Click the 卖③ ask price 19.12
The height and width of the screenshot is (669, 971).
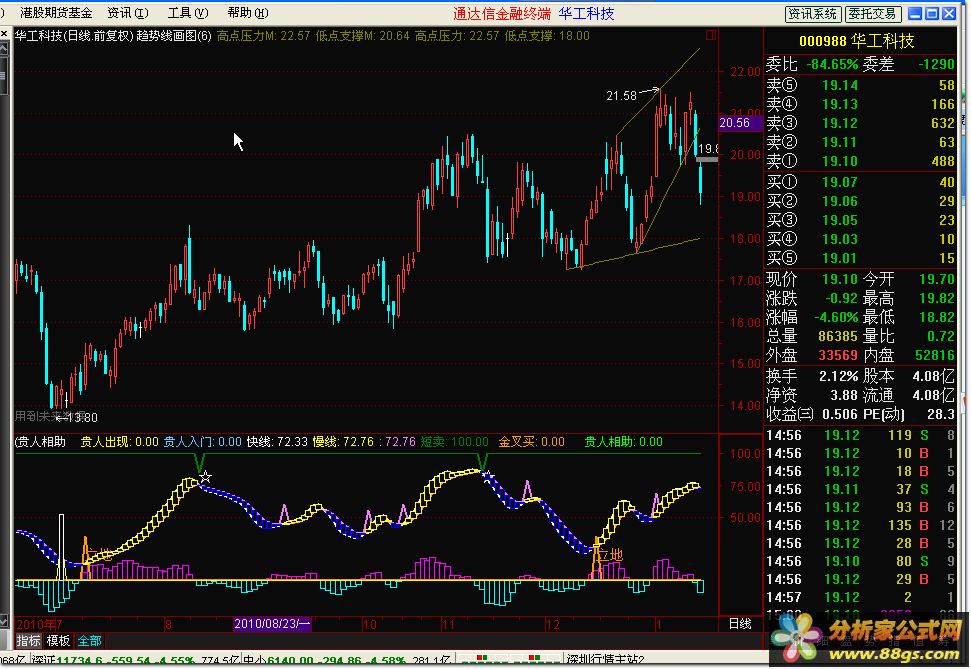[x=840, y=123]
